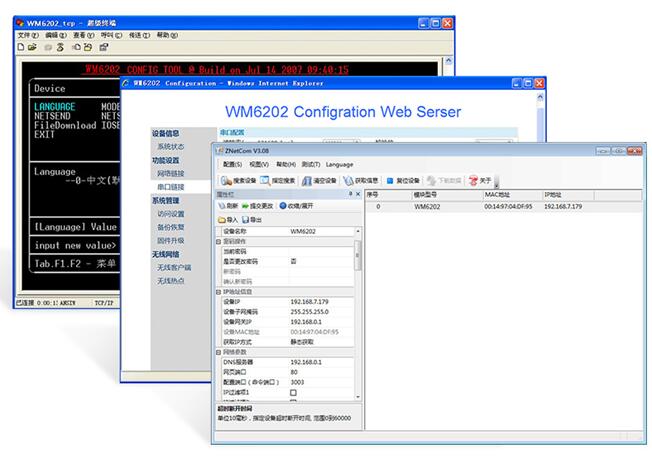Viewport: 652px width, 460px height.
Task: Click 刷新 refresh icon in property panel
Action: [x=222, y=206]
